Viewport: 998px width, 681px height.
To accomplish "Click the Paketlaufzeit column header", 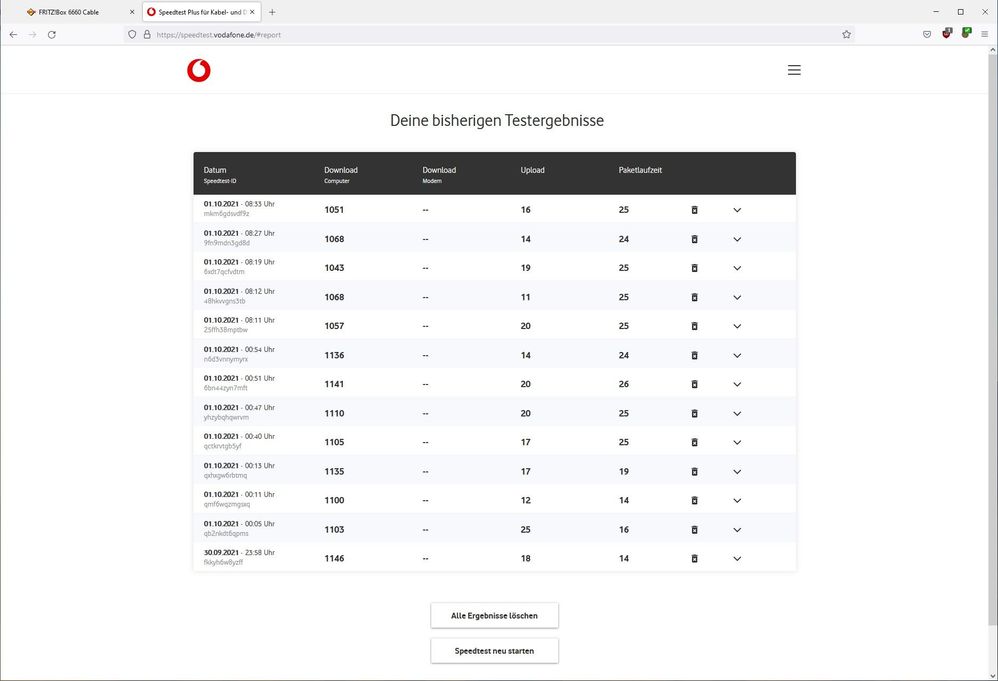I will point(640,170).
